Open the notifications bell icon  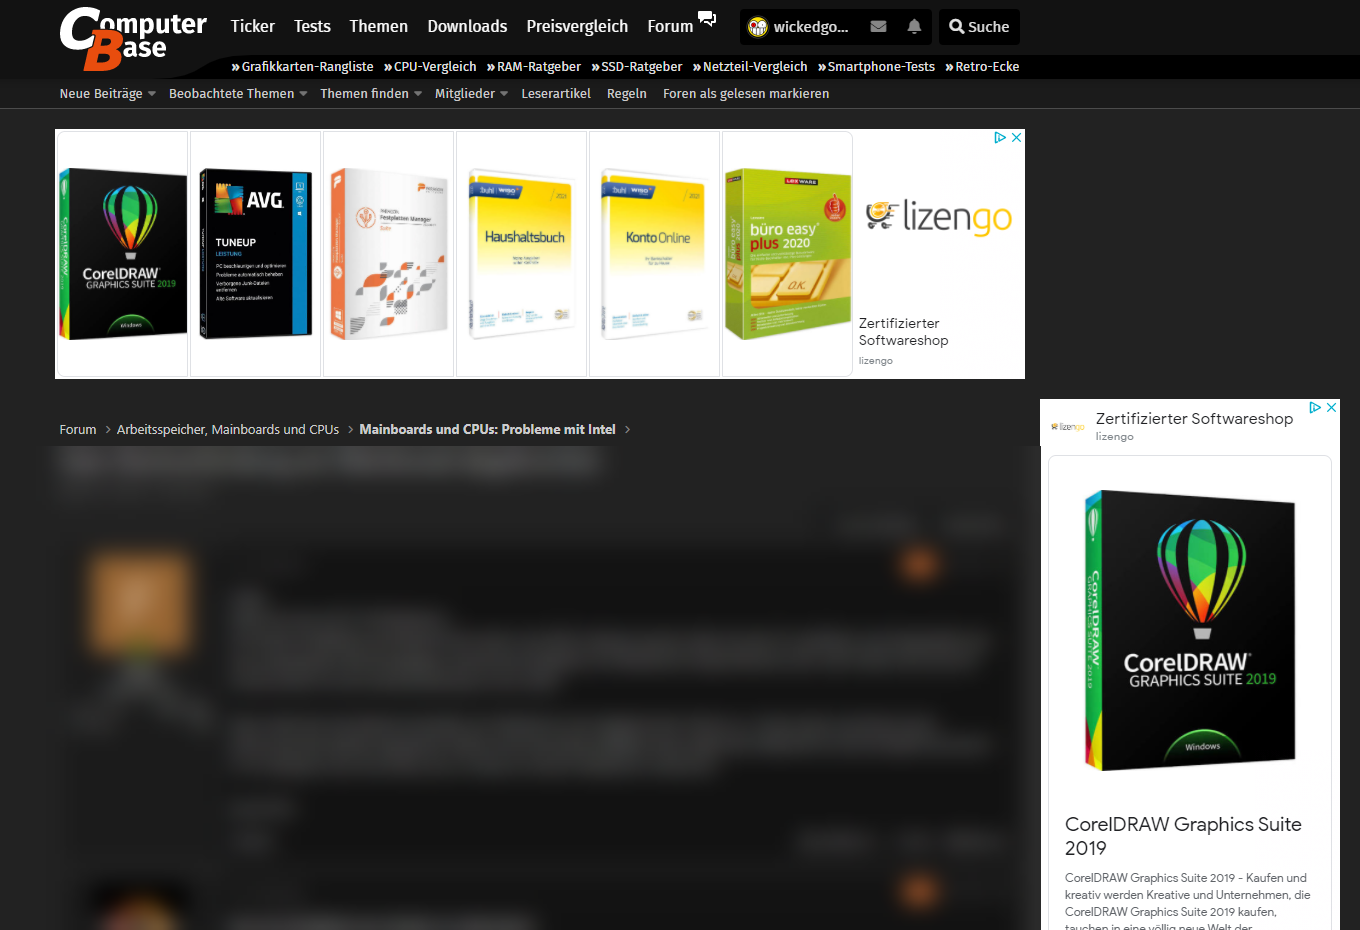point(914,27)
